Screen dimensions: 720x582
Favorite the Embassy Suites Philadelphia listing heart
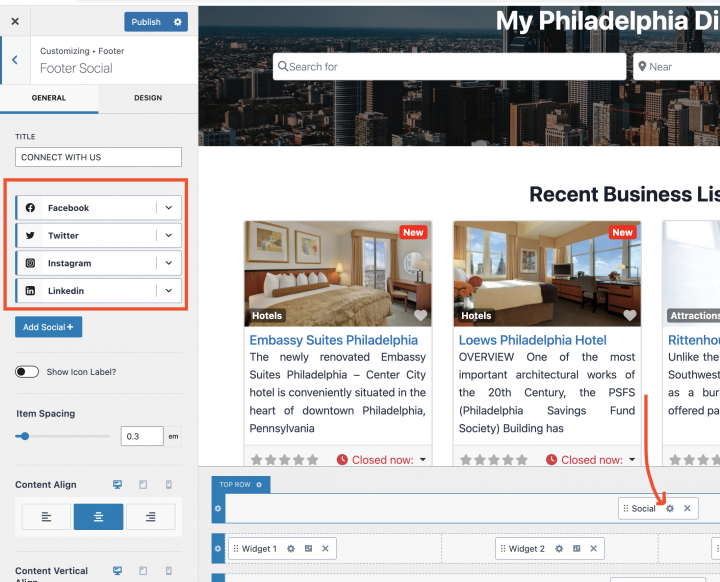[420, 315]
